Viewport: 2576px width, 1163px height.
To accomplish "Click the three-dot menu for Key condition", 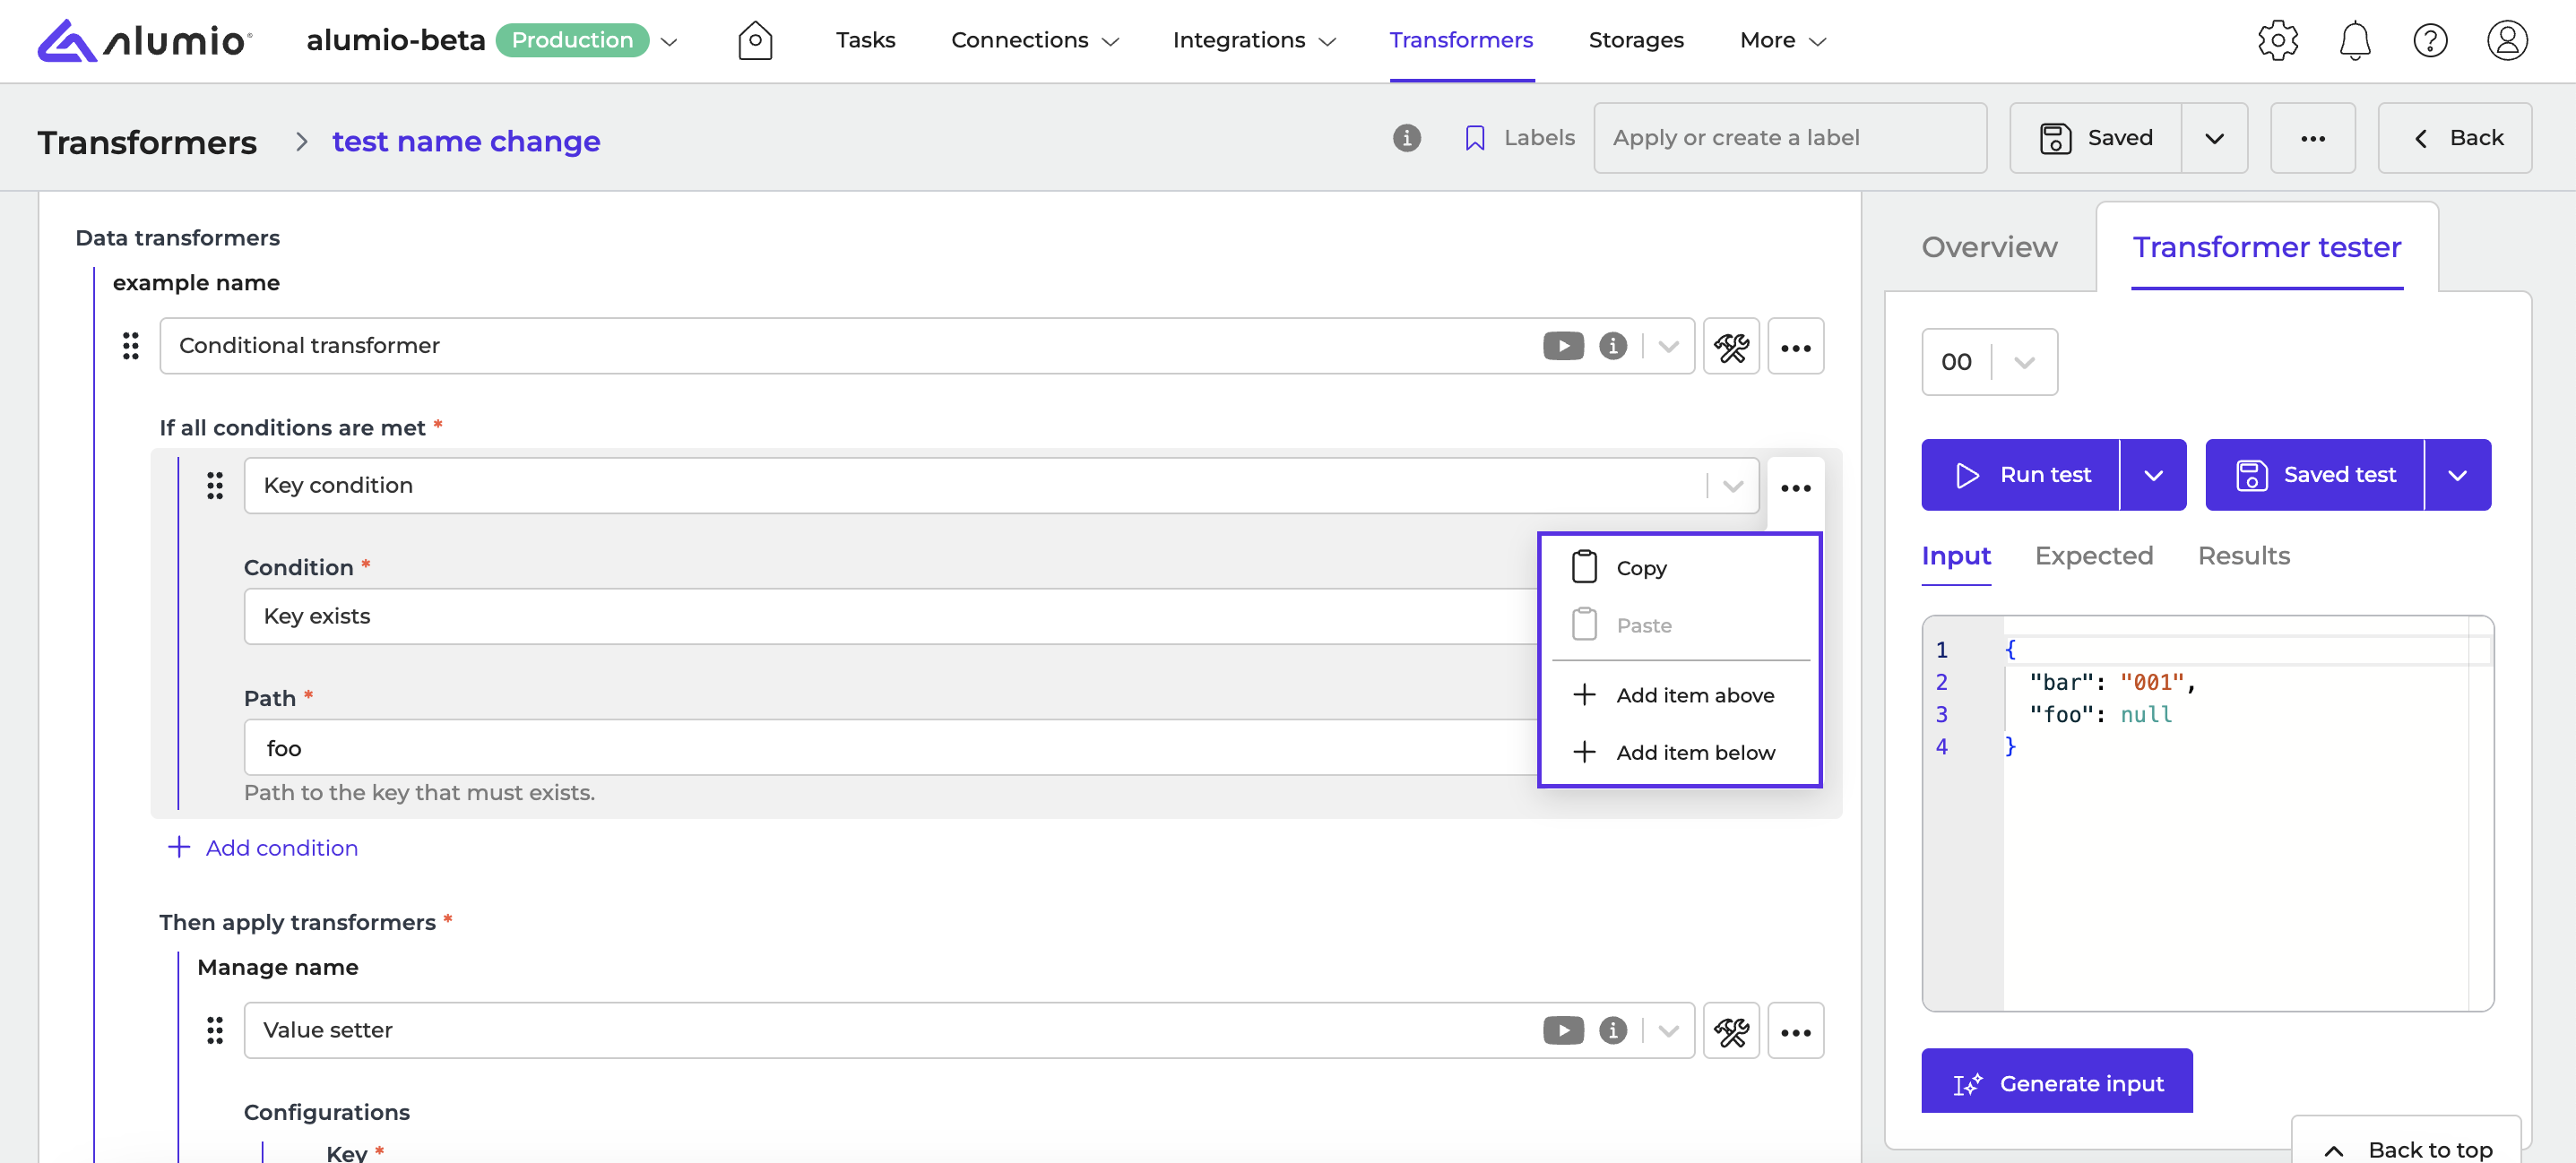I will pos(1795,487).
